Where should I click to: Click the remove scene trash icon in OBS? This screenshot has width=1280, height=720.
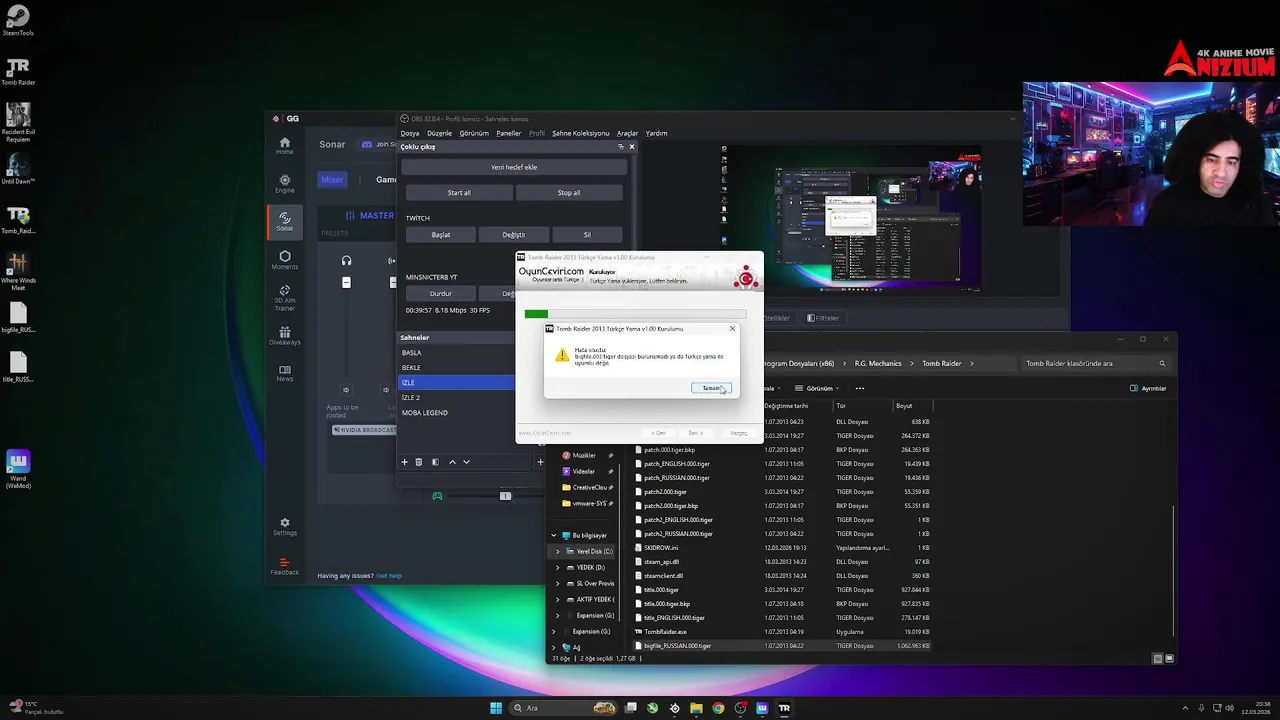[x=419, y=462]
